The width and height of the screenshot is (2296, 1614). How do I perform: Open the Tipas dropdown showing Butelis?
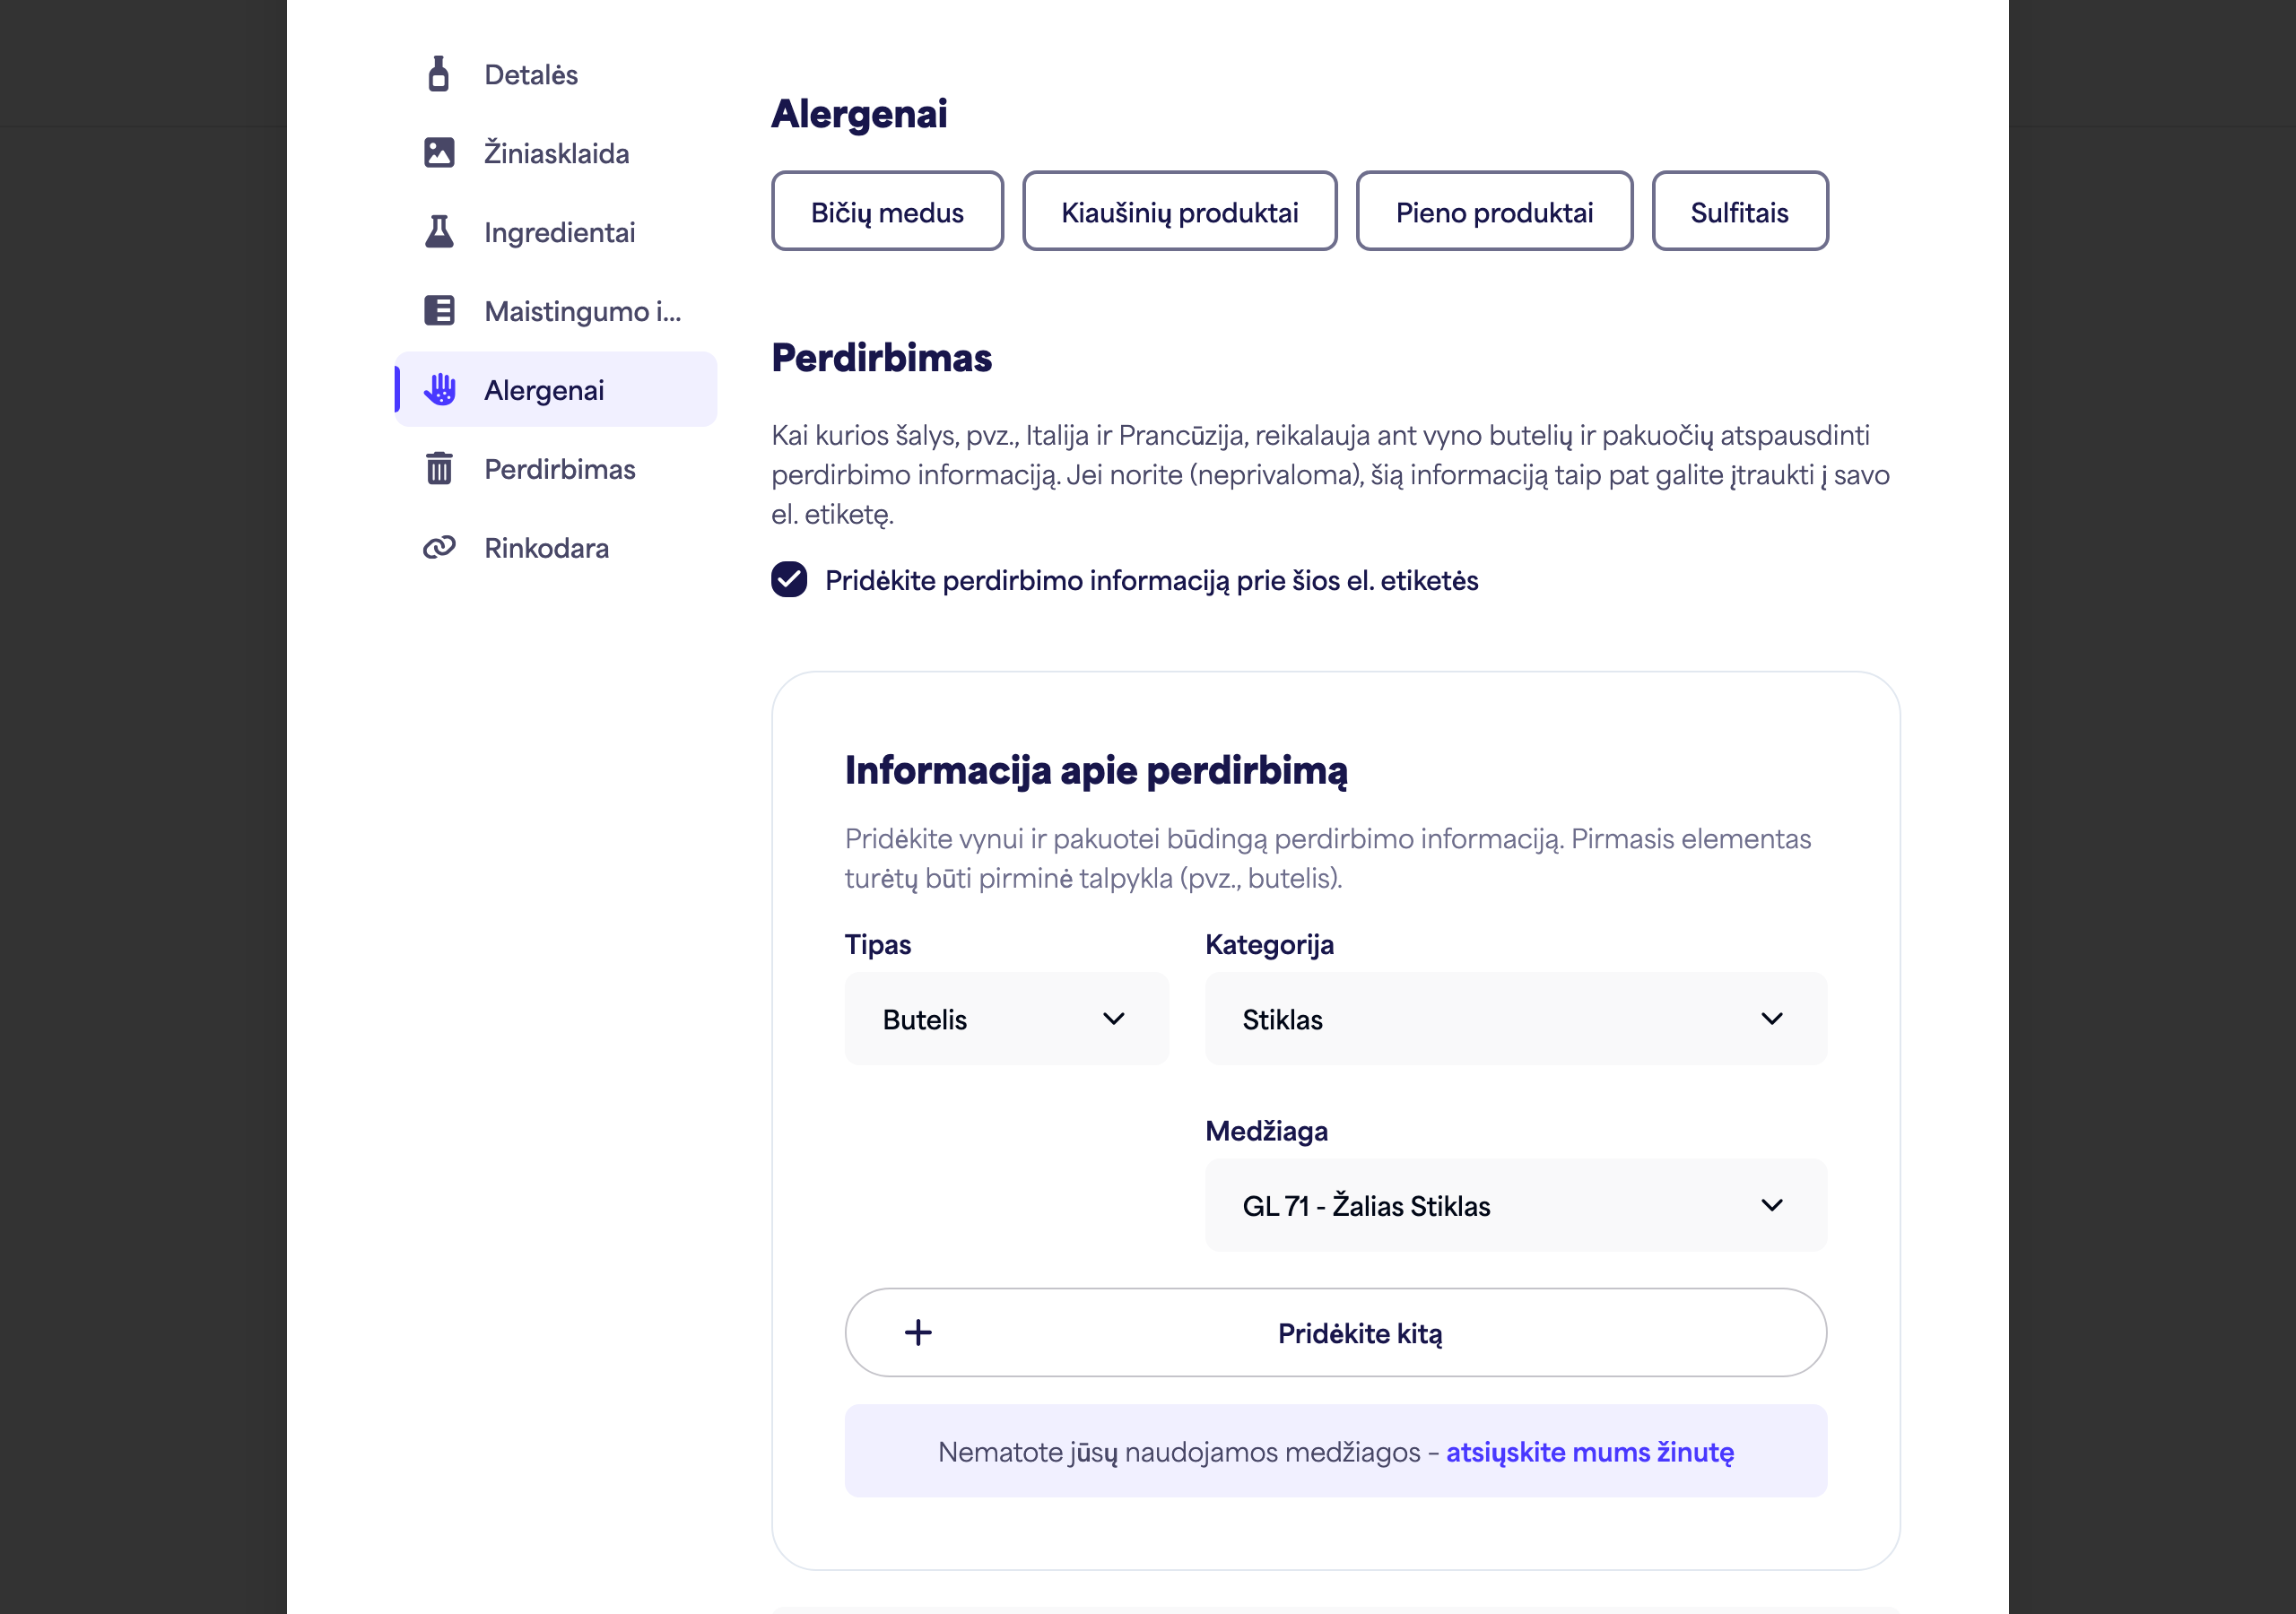point(1006,1018)
